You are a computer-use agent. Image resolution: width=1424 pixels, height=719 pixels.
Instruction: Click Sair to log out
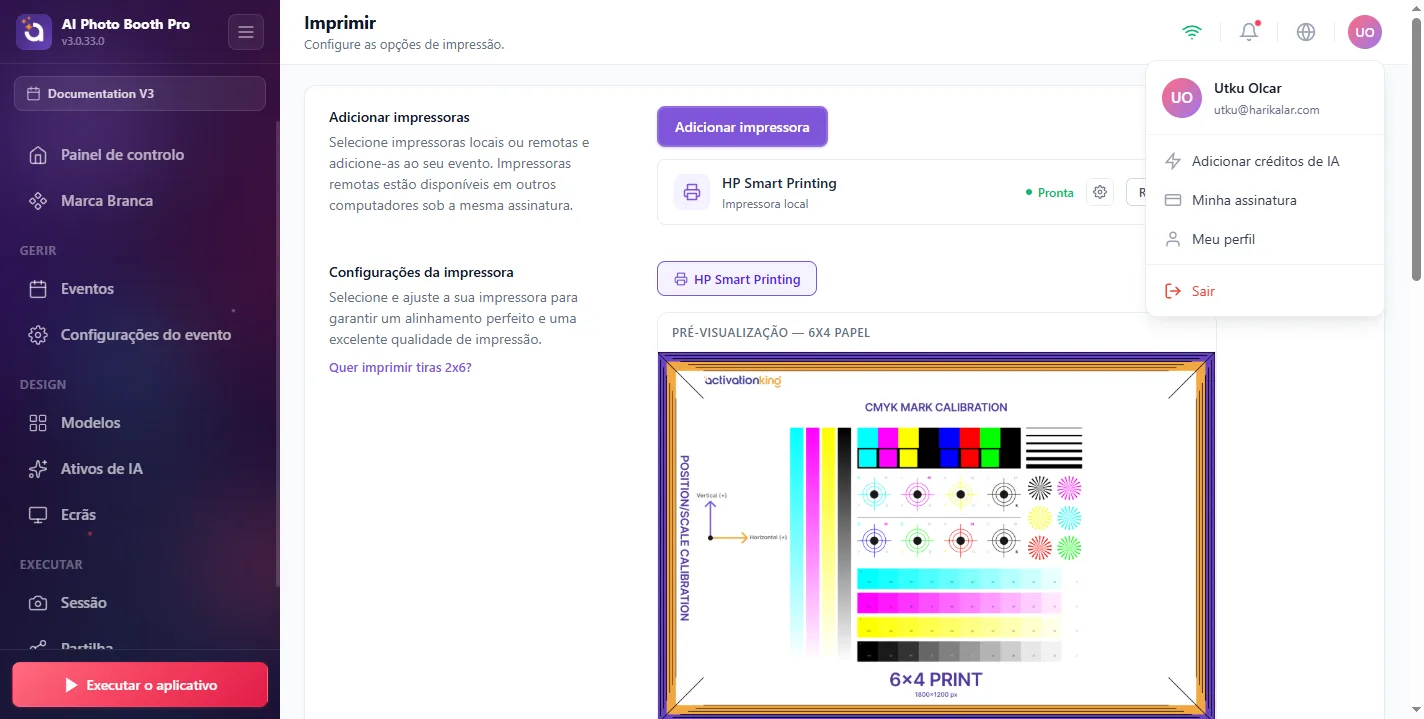coord(1265,291)
